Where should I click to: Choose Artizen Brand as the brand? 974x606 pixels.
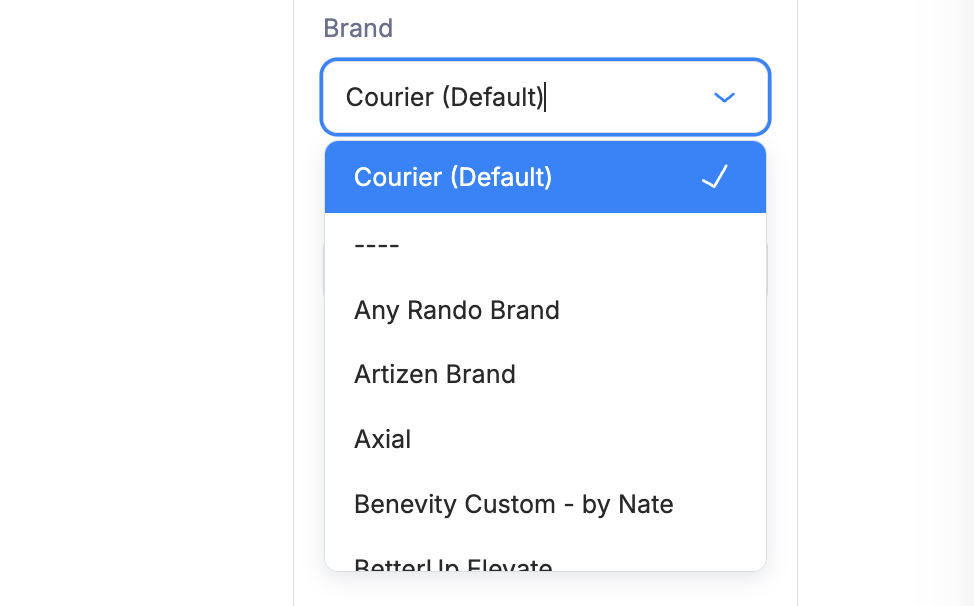pyautogui.click(x=434, y=374)
